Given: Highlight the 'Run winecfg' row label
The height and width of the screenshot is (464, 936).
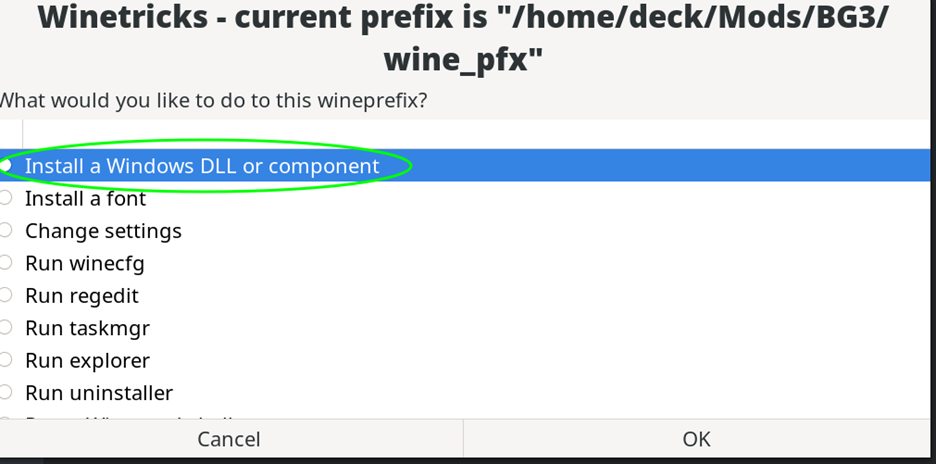Looking at the screenshot, I should (x=84, y=264).
